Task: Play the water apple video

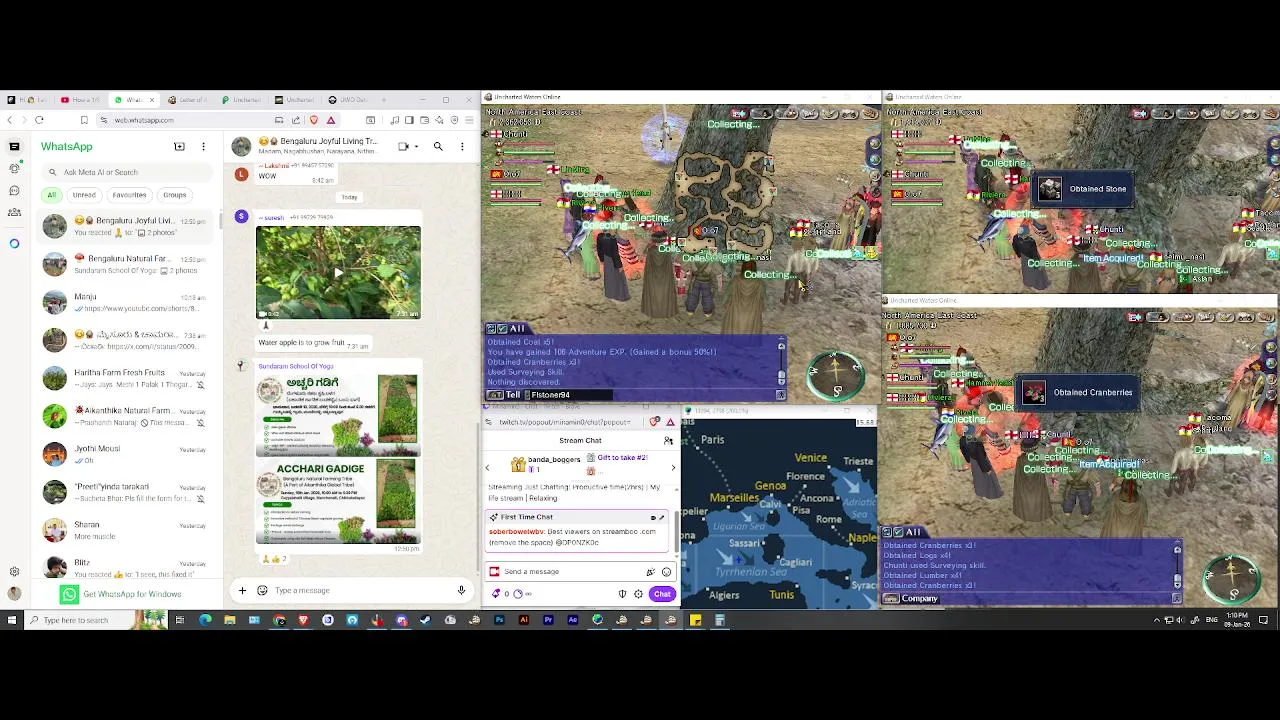Action: pos(338,272)
